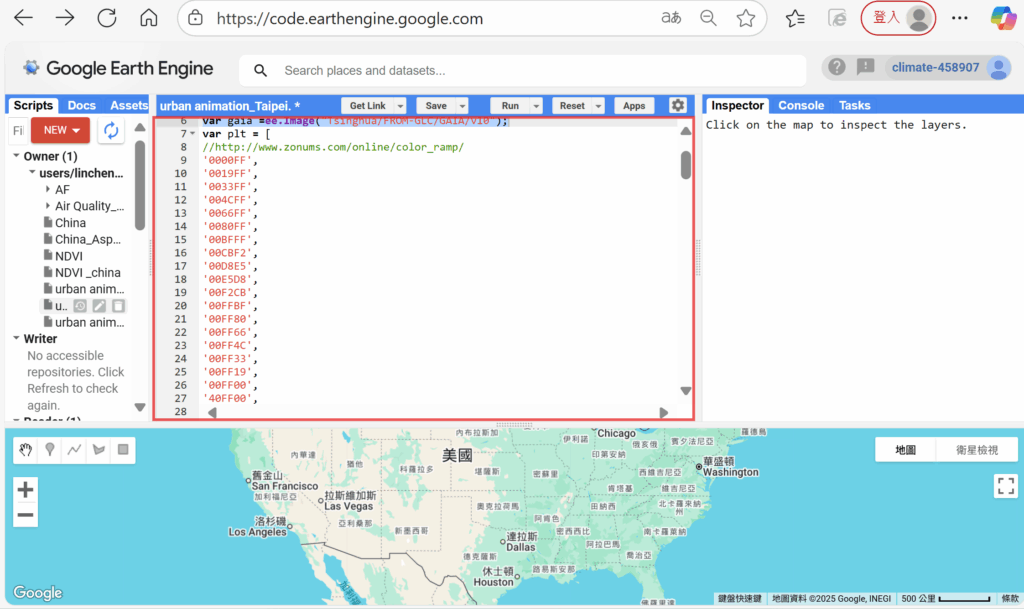Select the hand pan map tool
Image resolution: width=1024 pixels, height=609 pixels.
(25, 450)
